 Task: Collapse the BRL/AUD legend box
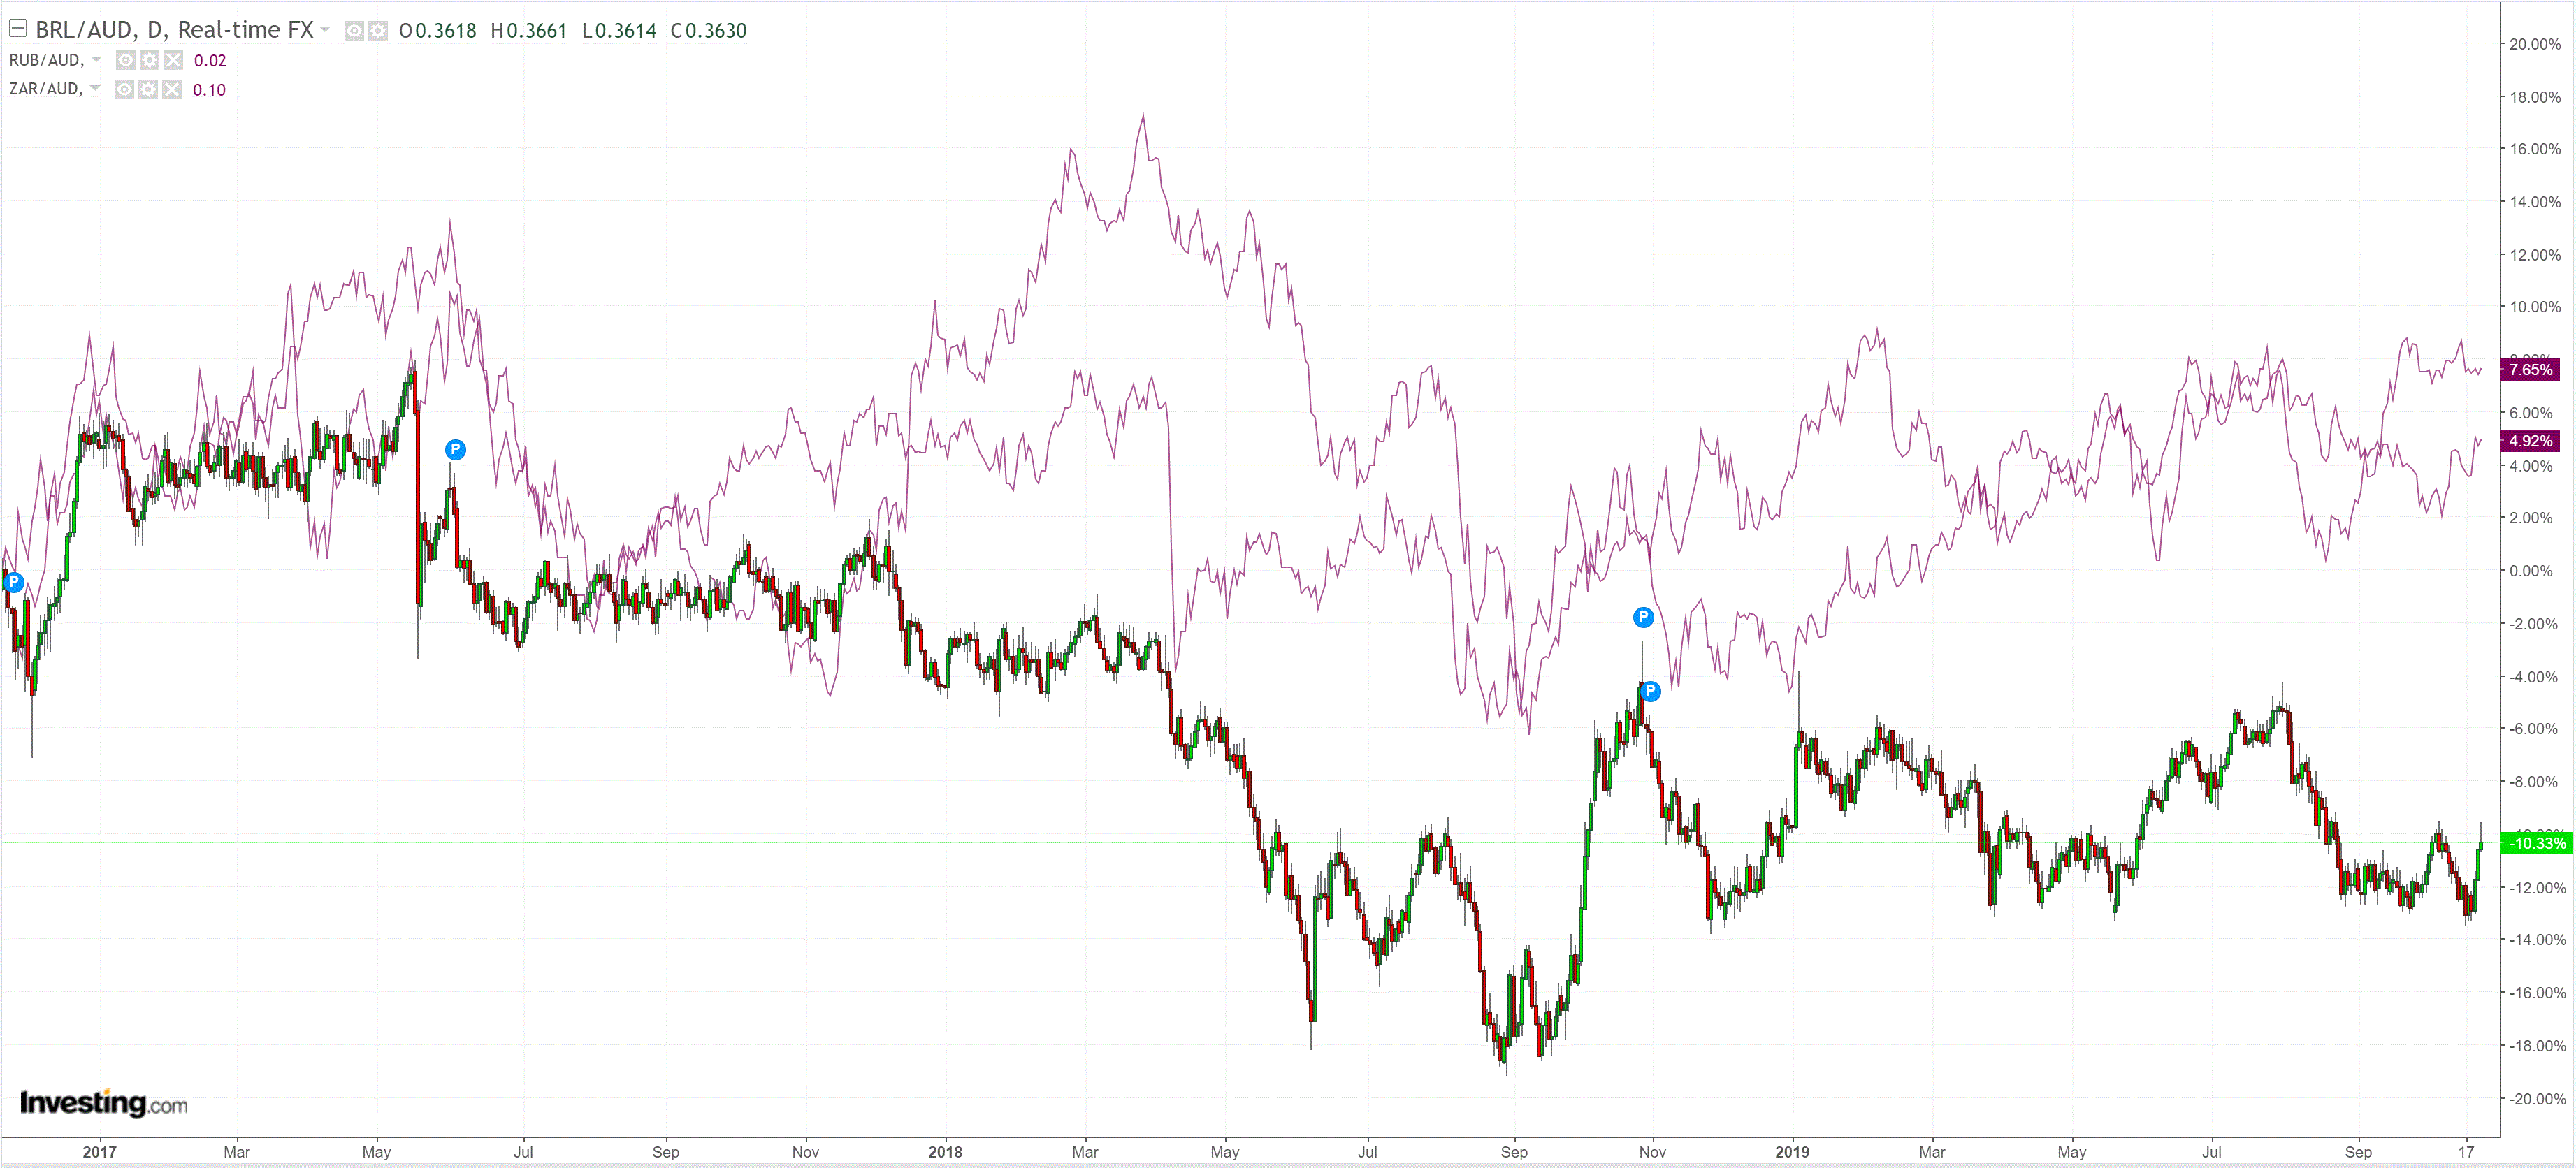click(x=18, y=29)
